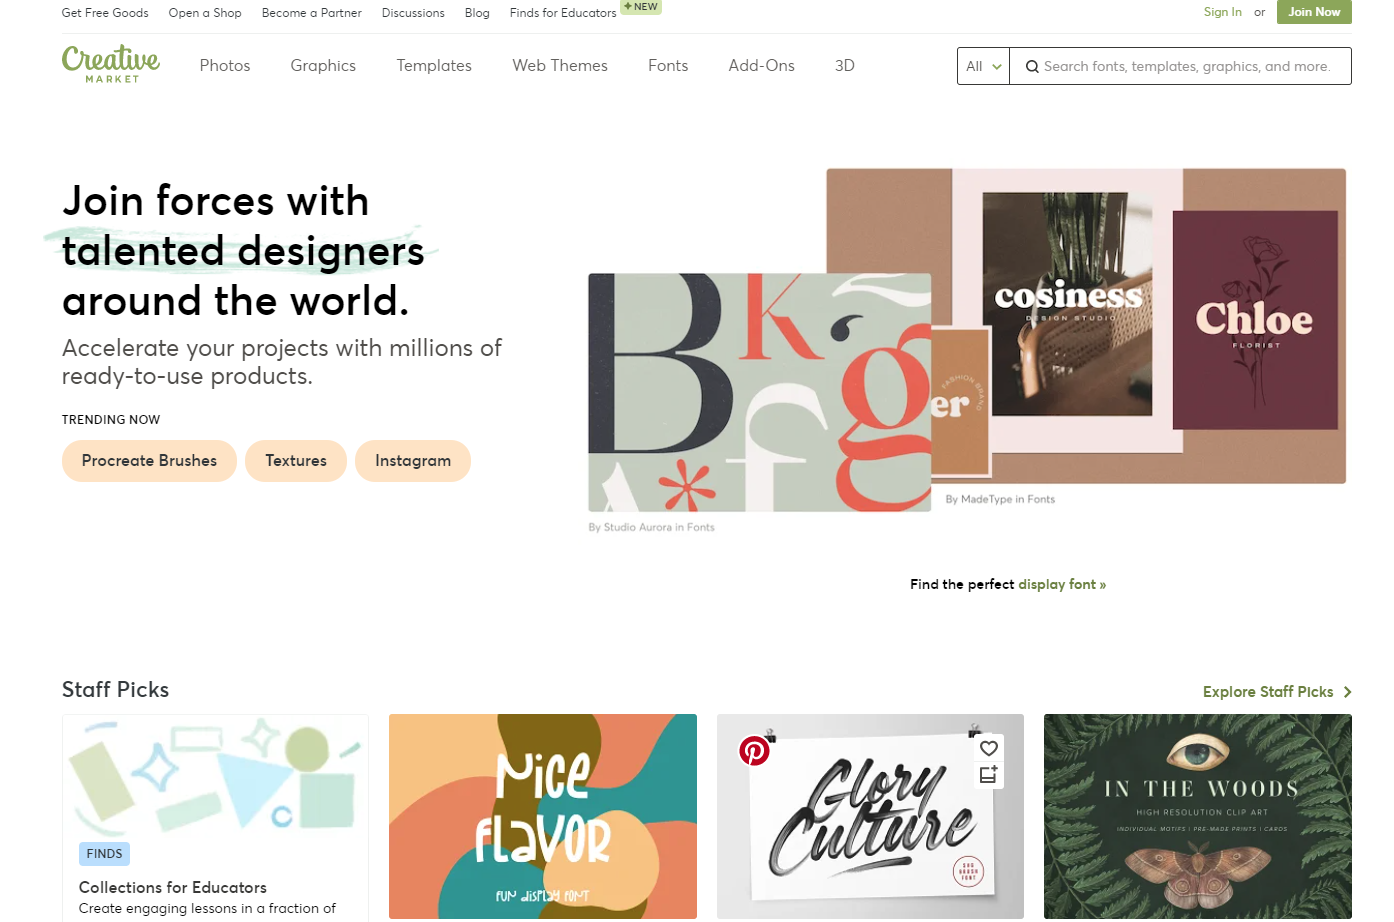This screenshot has height=922, width=1394.
Task: Open the Photos menu
Action: [225, 65]
